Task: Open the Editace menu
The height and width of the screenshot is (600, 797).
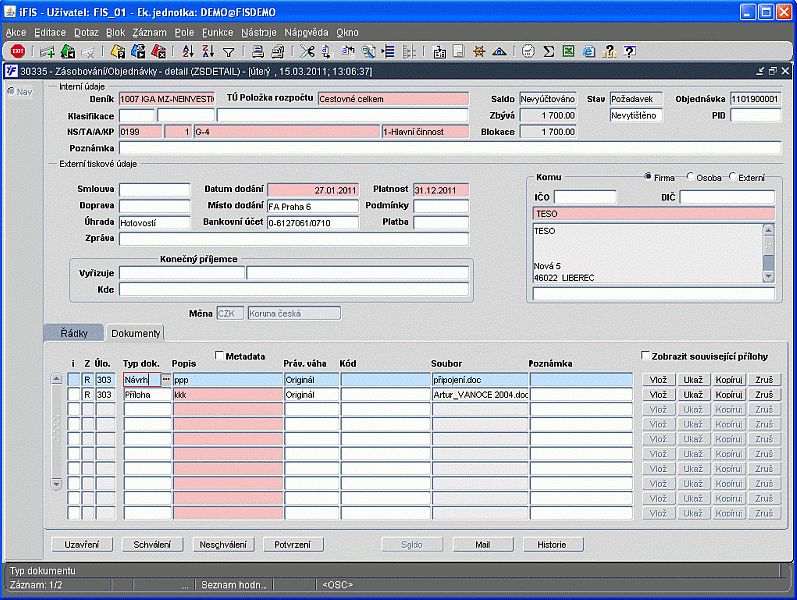Action: [50, 33]
